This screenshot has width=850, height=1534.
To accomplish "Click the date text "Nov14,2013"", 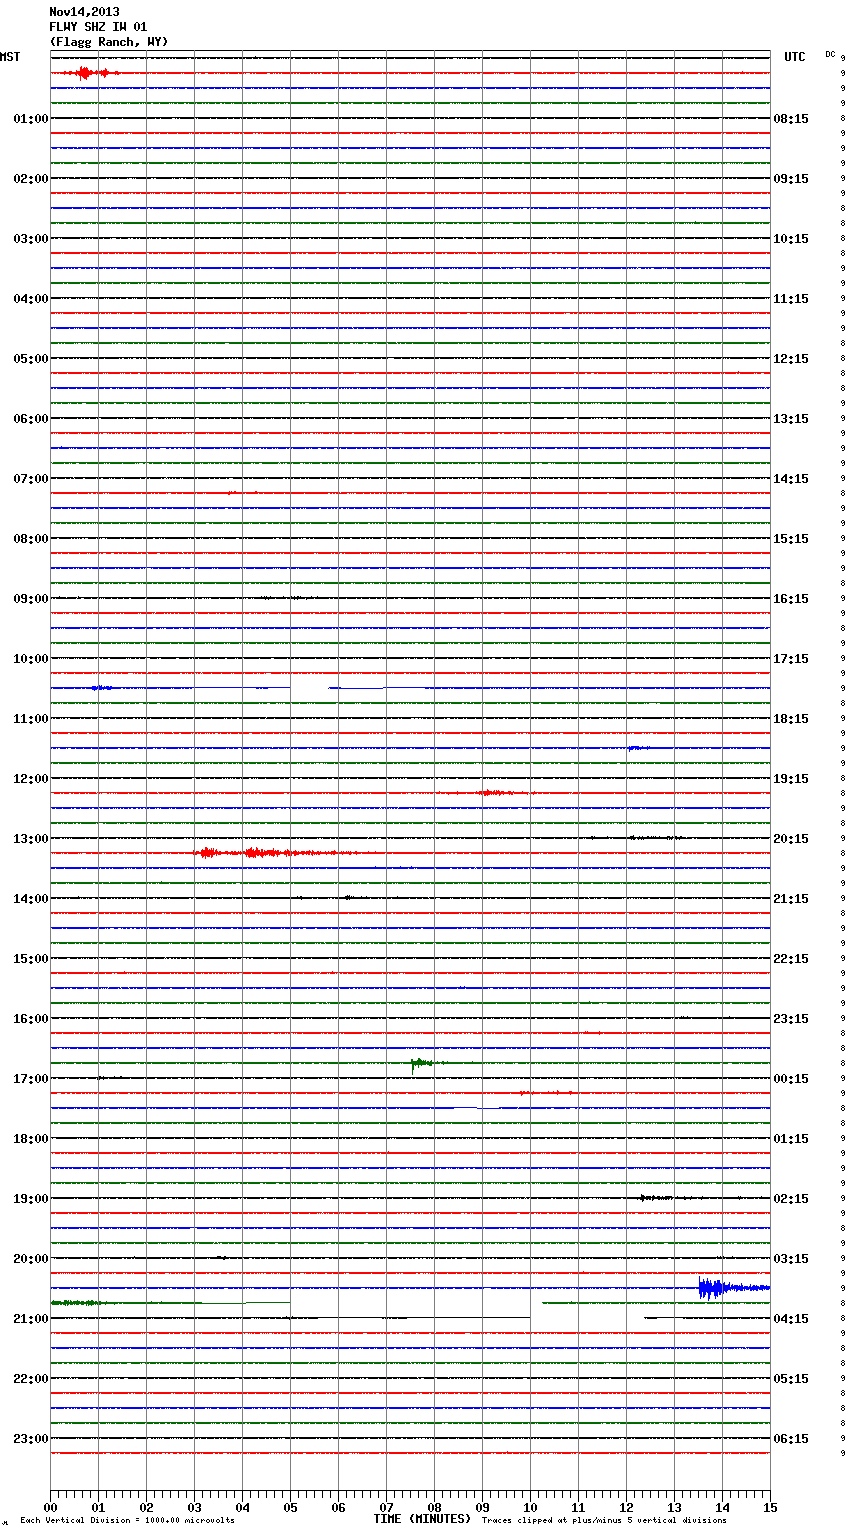I will click(x=84, y=12).
